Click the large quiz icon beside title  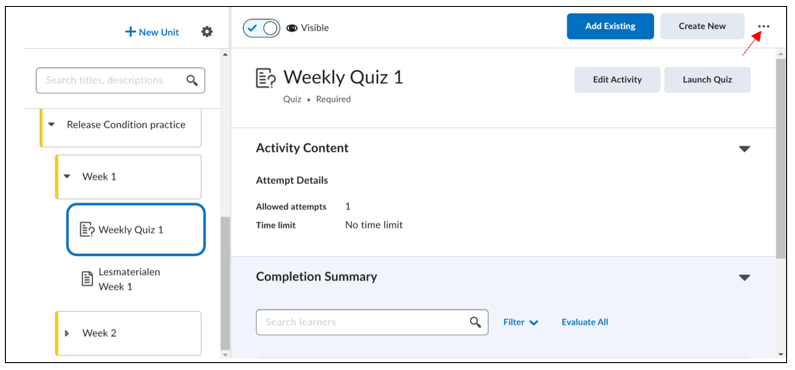[x=266, y=79]
